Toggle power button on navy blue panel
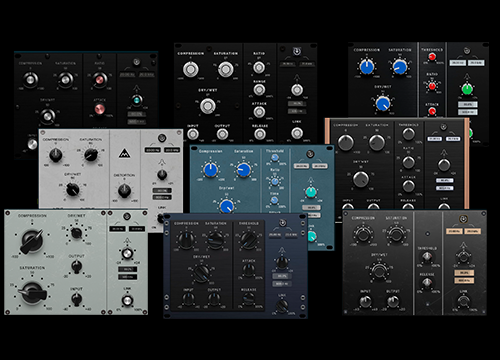The height and width of the screenshot is (360, 500). [x=283, y=223]
